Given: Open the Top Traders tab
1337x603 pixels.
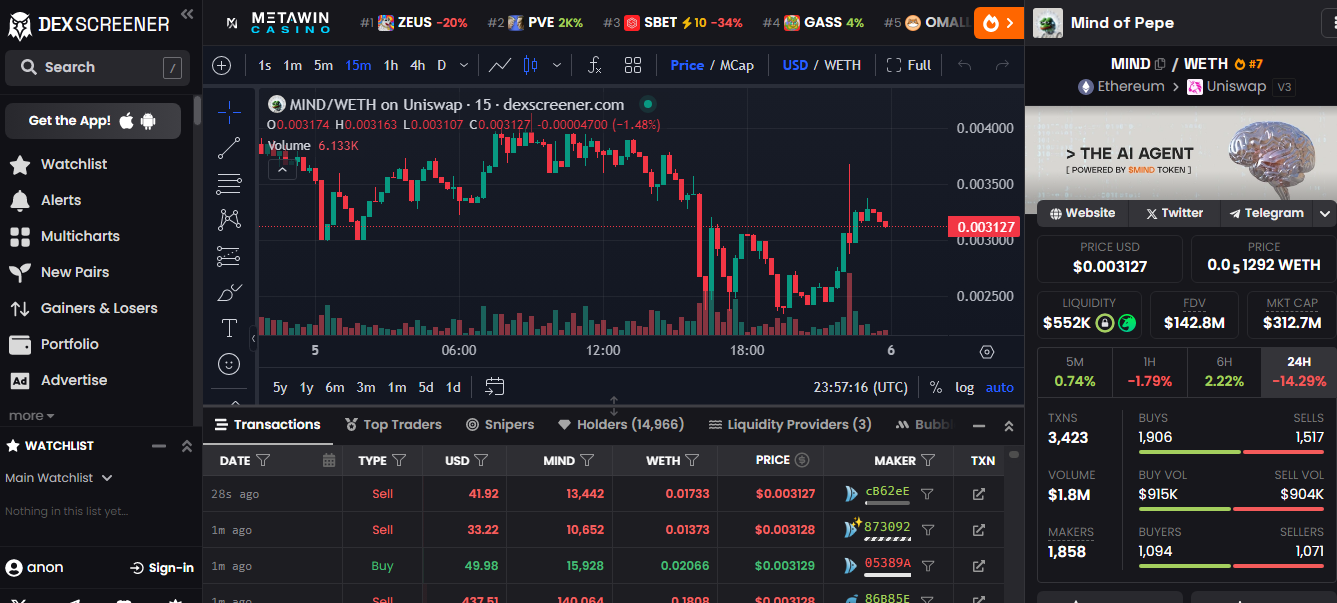Looking at the screenshot, I should tap(393, 424).
